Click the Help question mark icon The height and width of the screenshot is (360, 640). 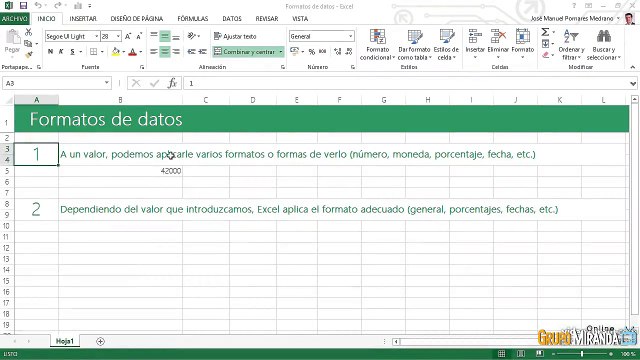pos(574,6)
